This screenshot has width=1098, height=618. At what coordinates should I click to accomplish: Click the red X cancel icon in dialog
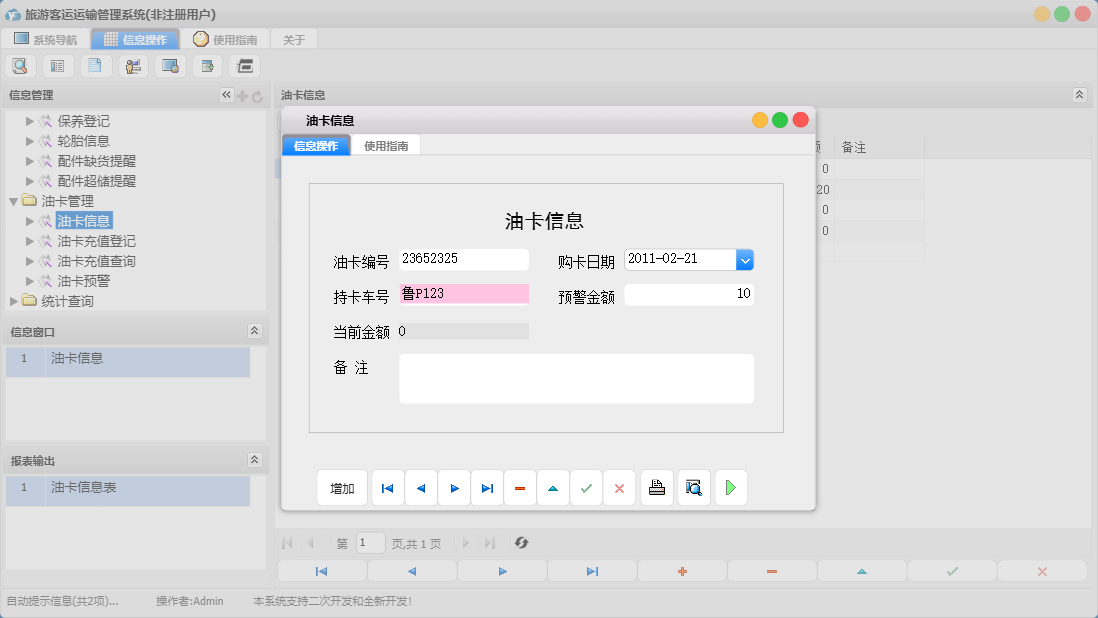click(619, 487)
